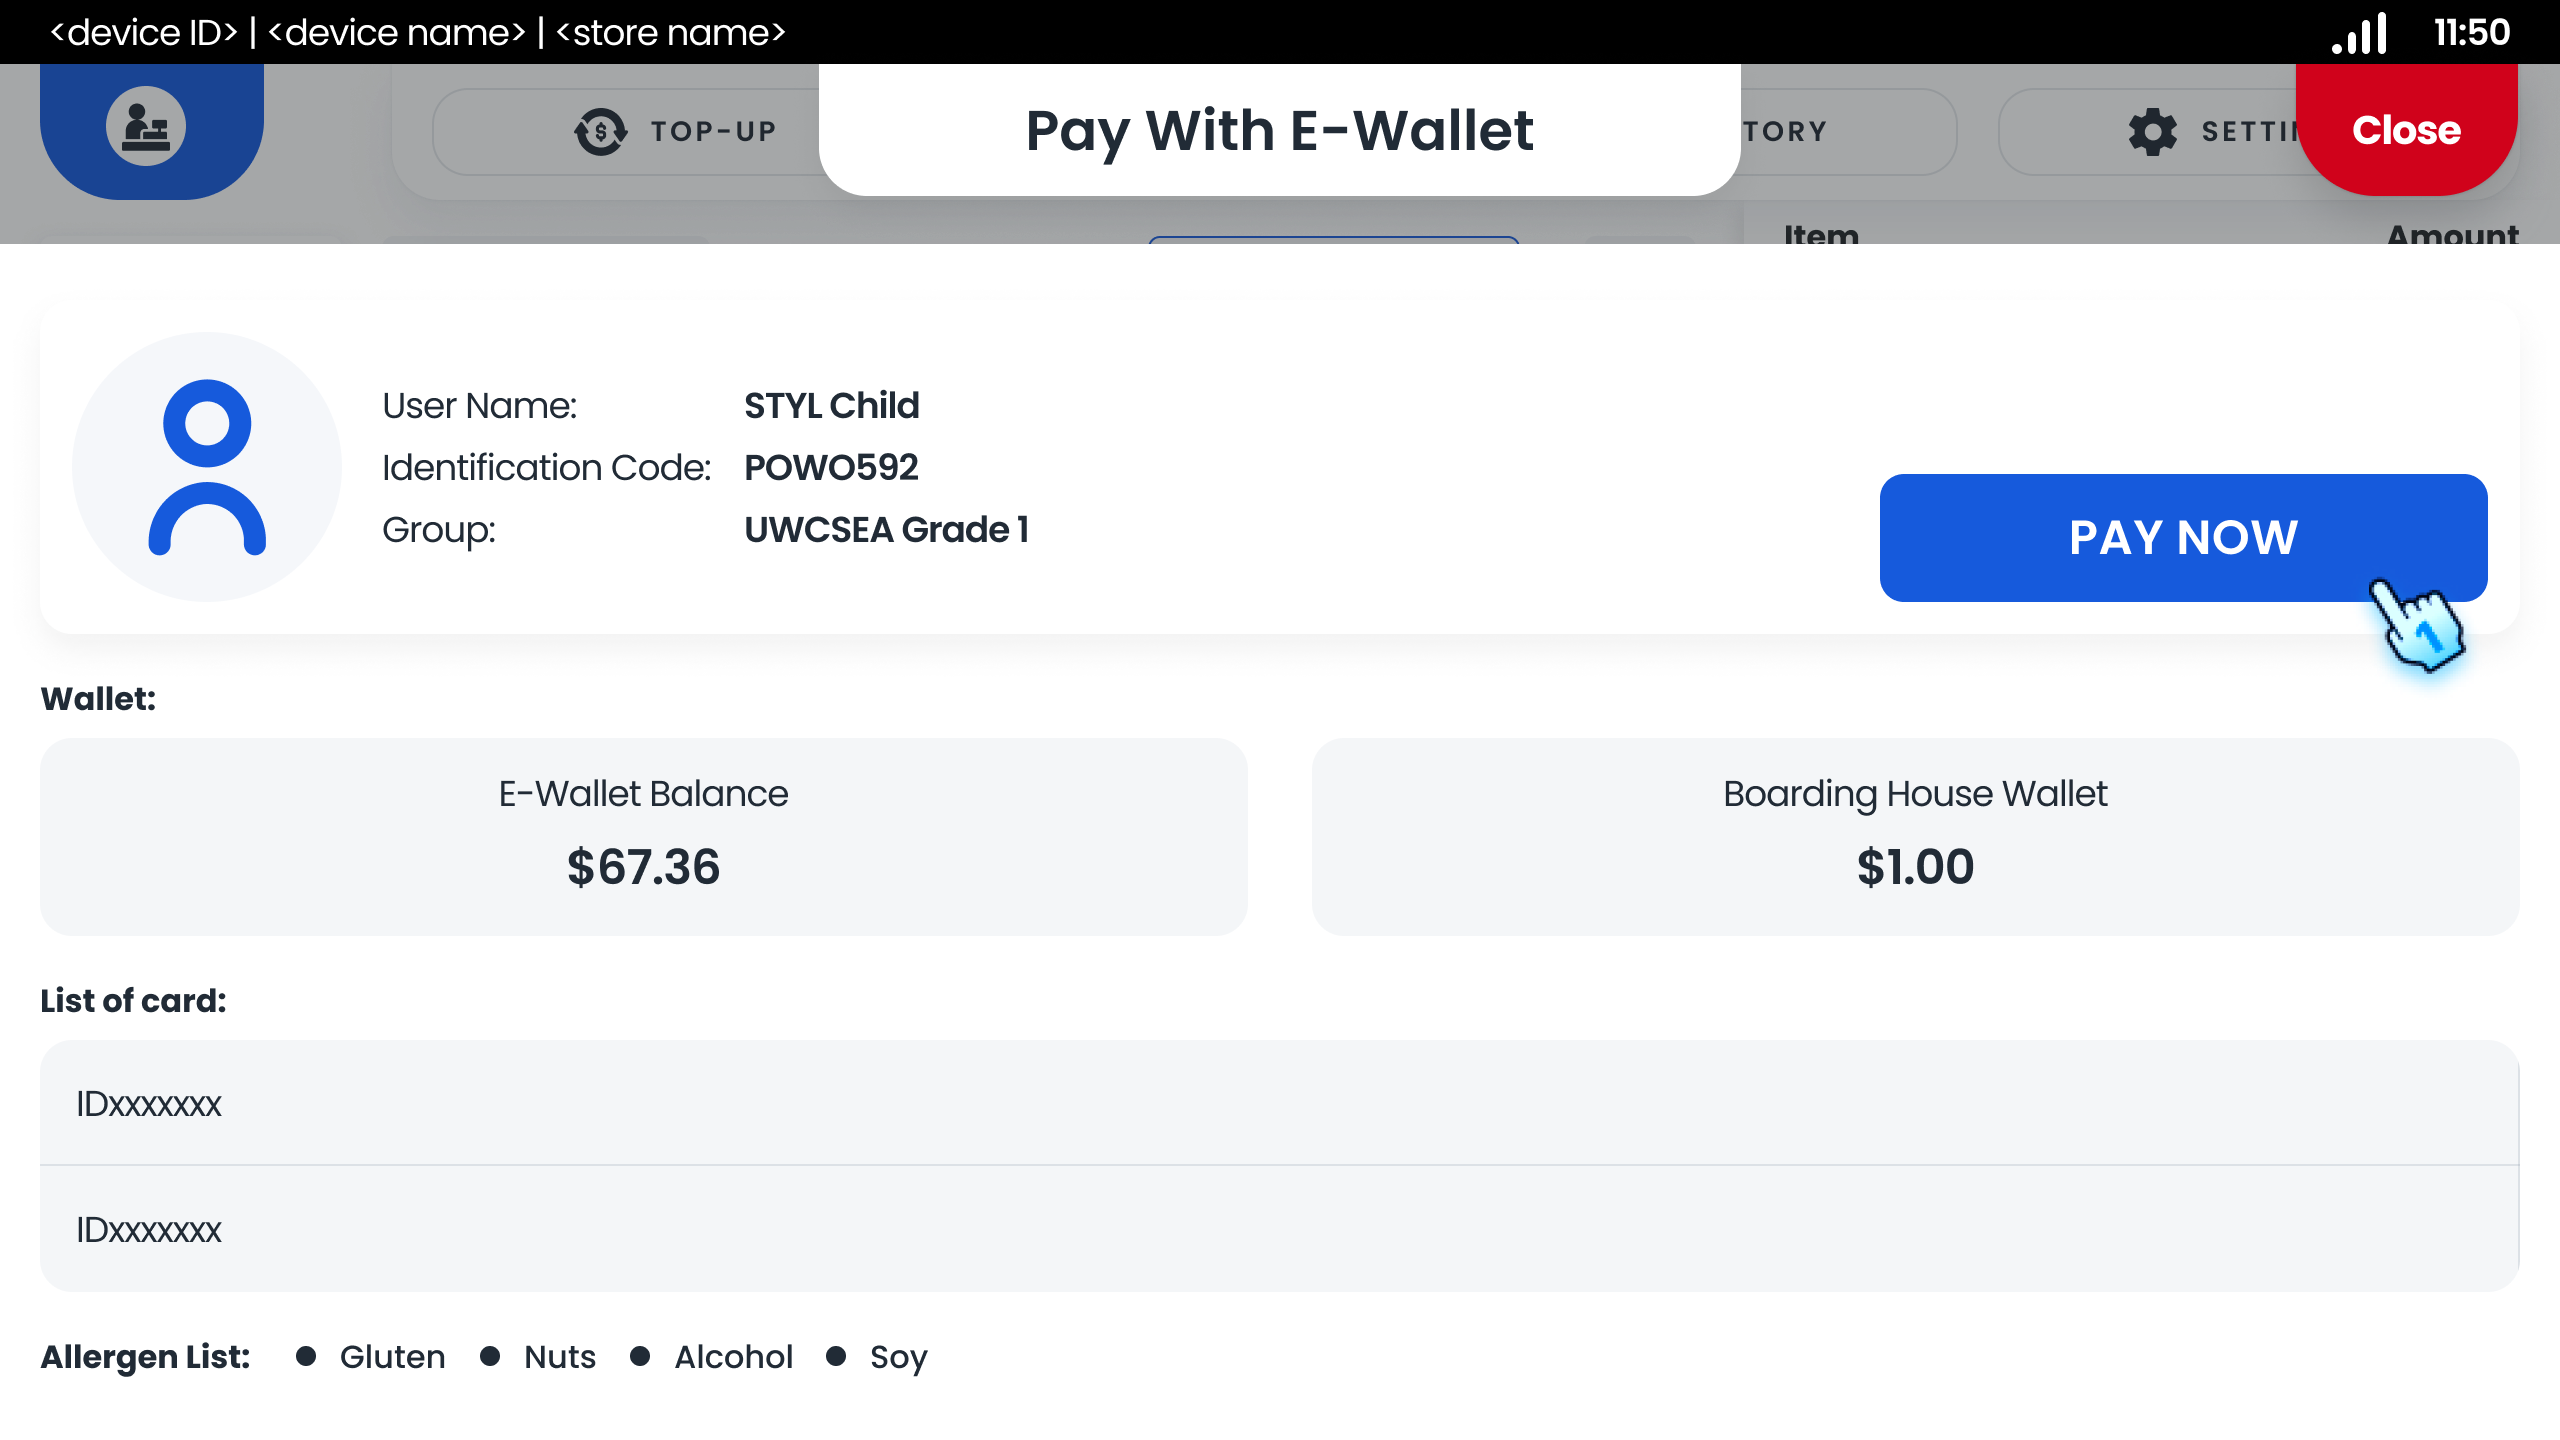The height and width of the screenshot is (1440, 2560).
Task: Toggle the Nuts allergen indicator
Action: point(490,1356)
